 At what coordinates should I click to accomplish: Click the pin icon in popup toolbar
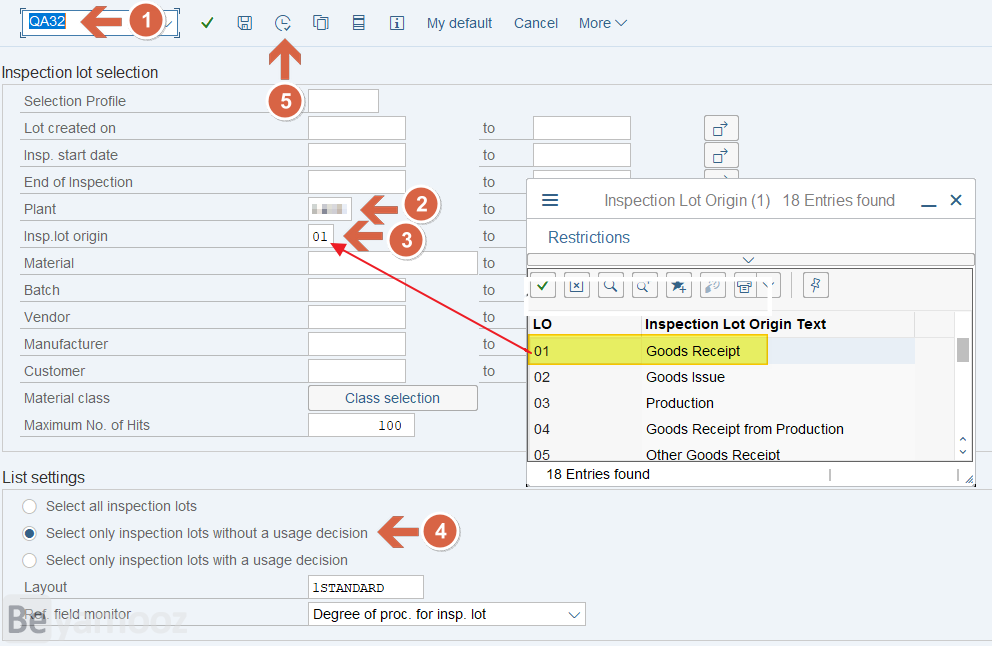[816, 286]
